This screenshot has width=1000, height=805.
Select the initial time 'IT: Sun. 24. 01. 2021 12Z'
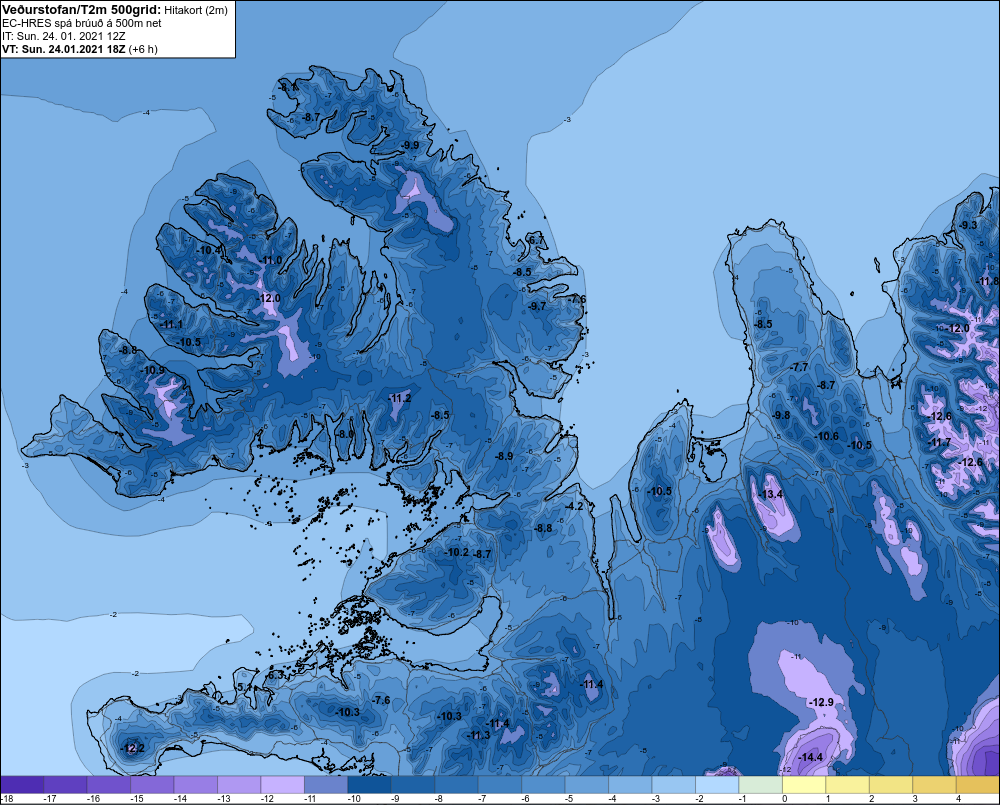click(x=63, y=36)
